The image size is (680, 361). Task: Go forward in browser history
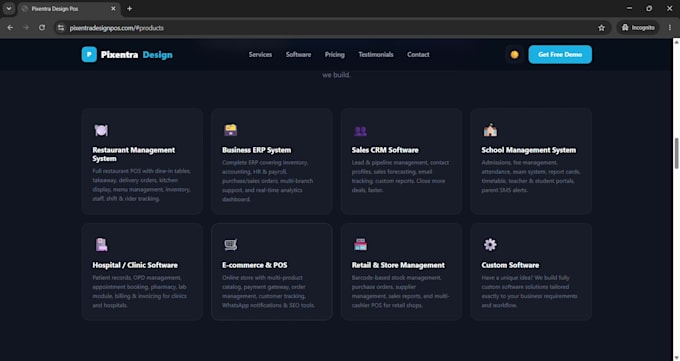click(x=26, y=28)
